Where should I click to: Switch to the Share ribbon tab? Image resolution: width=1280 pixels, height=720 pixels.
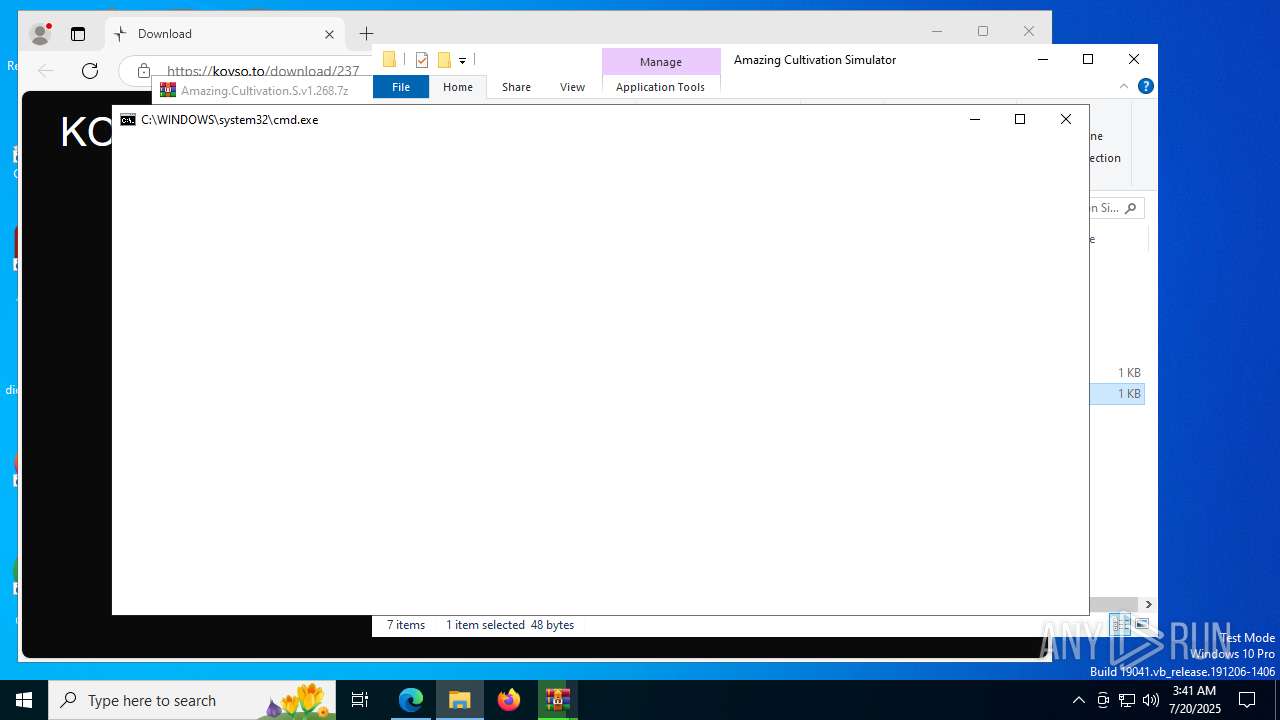coord(516,87)
